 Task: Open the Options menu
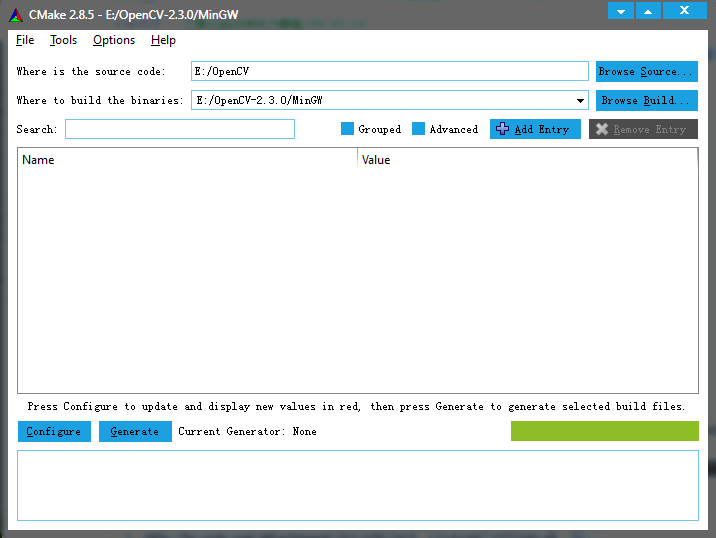coord(114,40)
